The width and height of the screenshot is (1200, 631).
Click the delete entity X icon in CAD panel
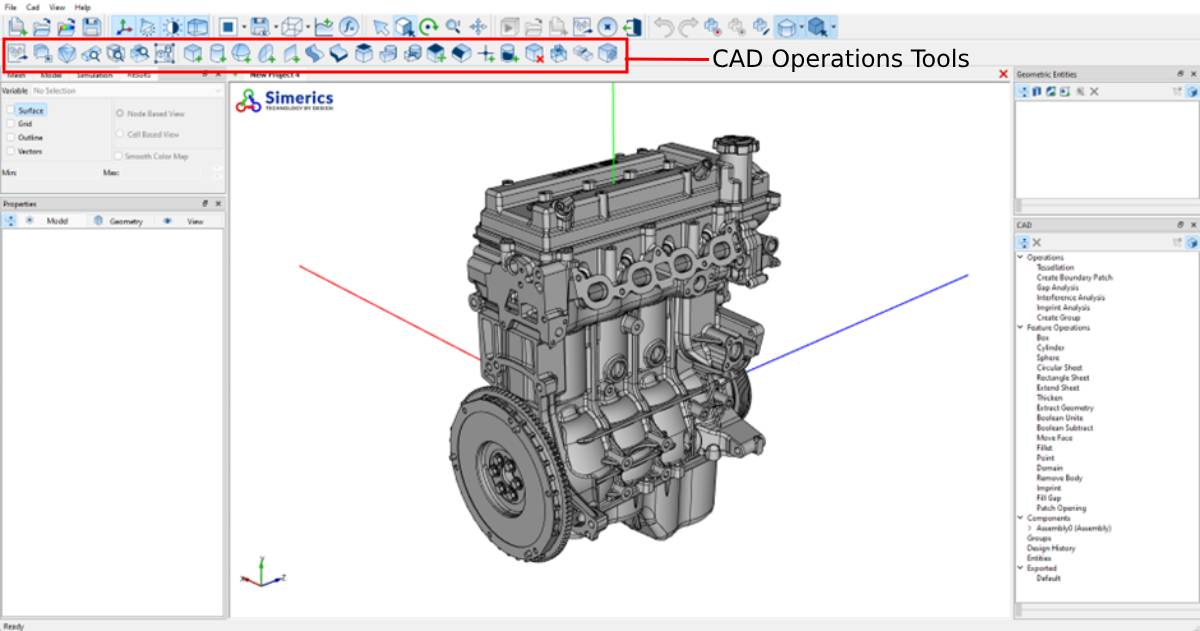[x=1035, y=243]
